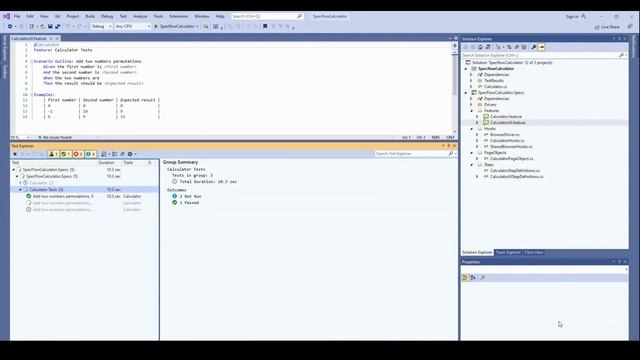Click the group by icon in Test Explorer
The image size is (640, 360).
pos(115,154)
